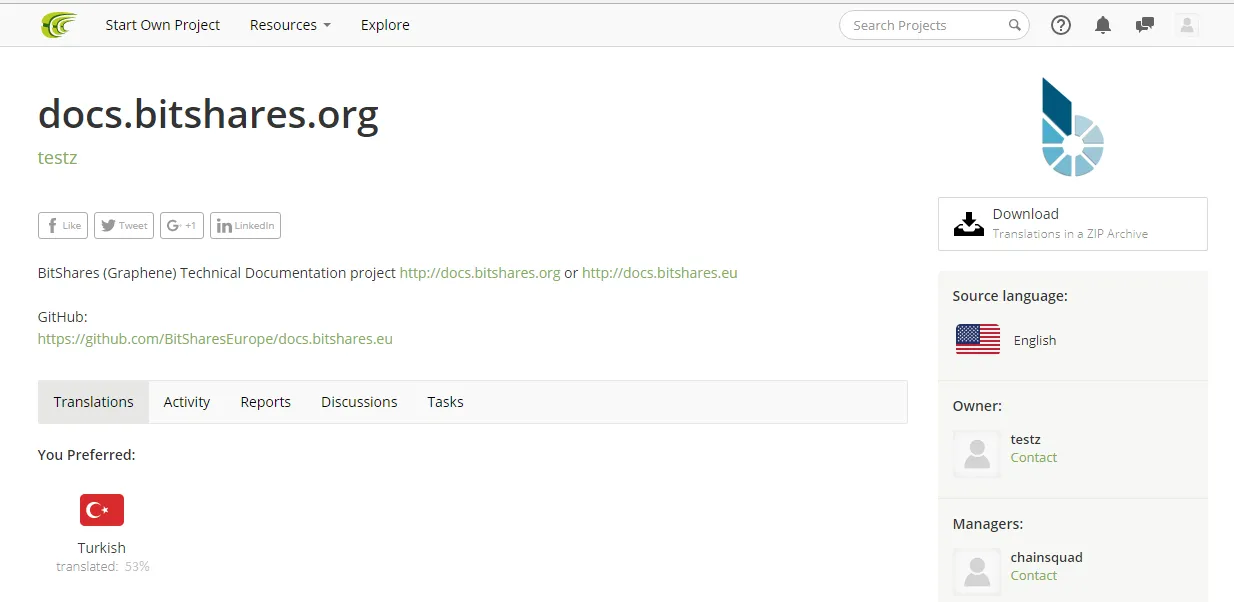The image size is (1234, 602).
Task: Switch to the Discussions tab
Action: 359,402
